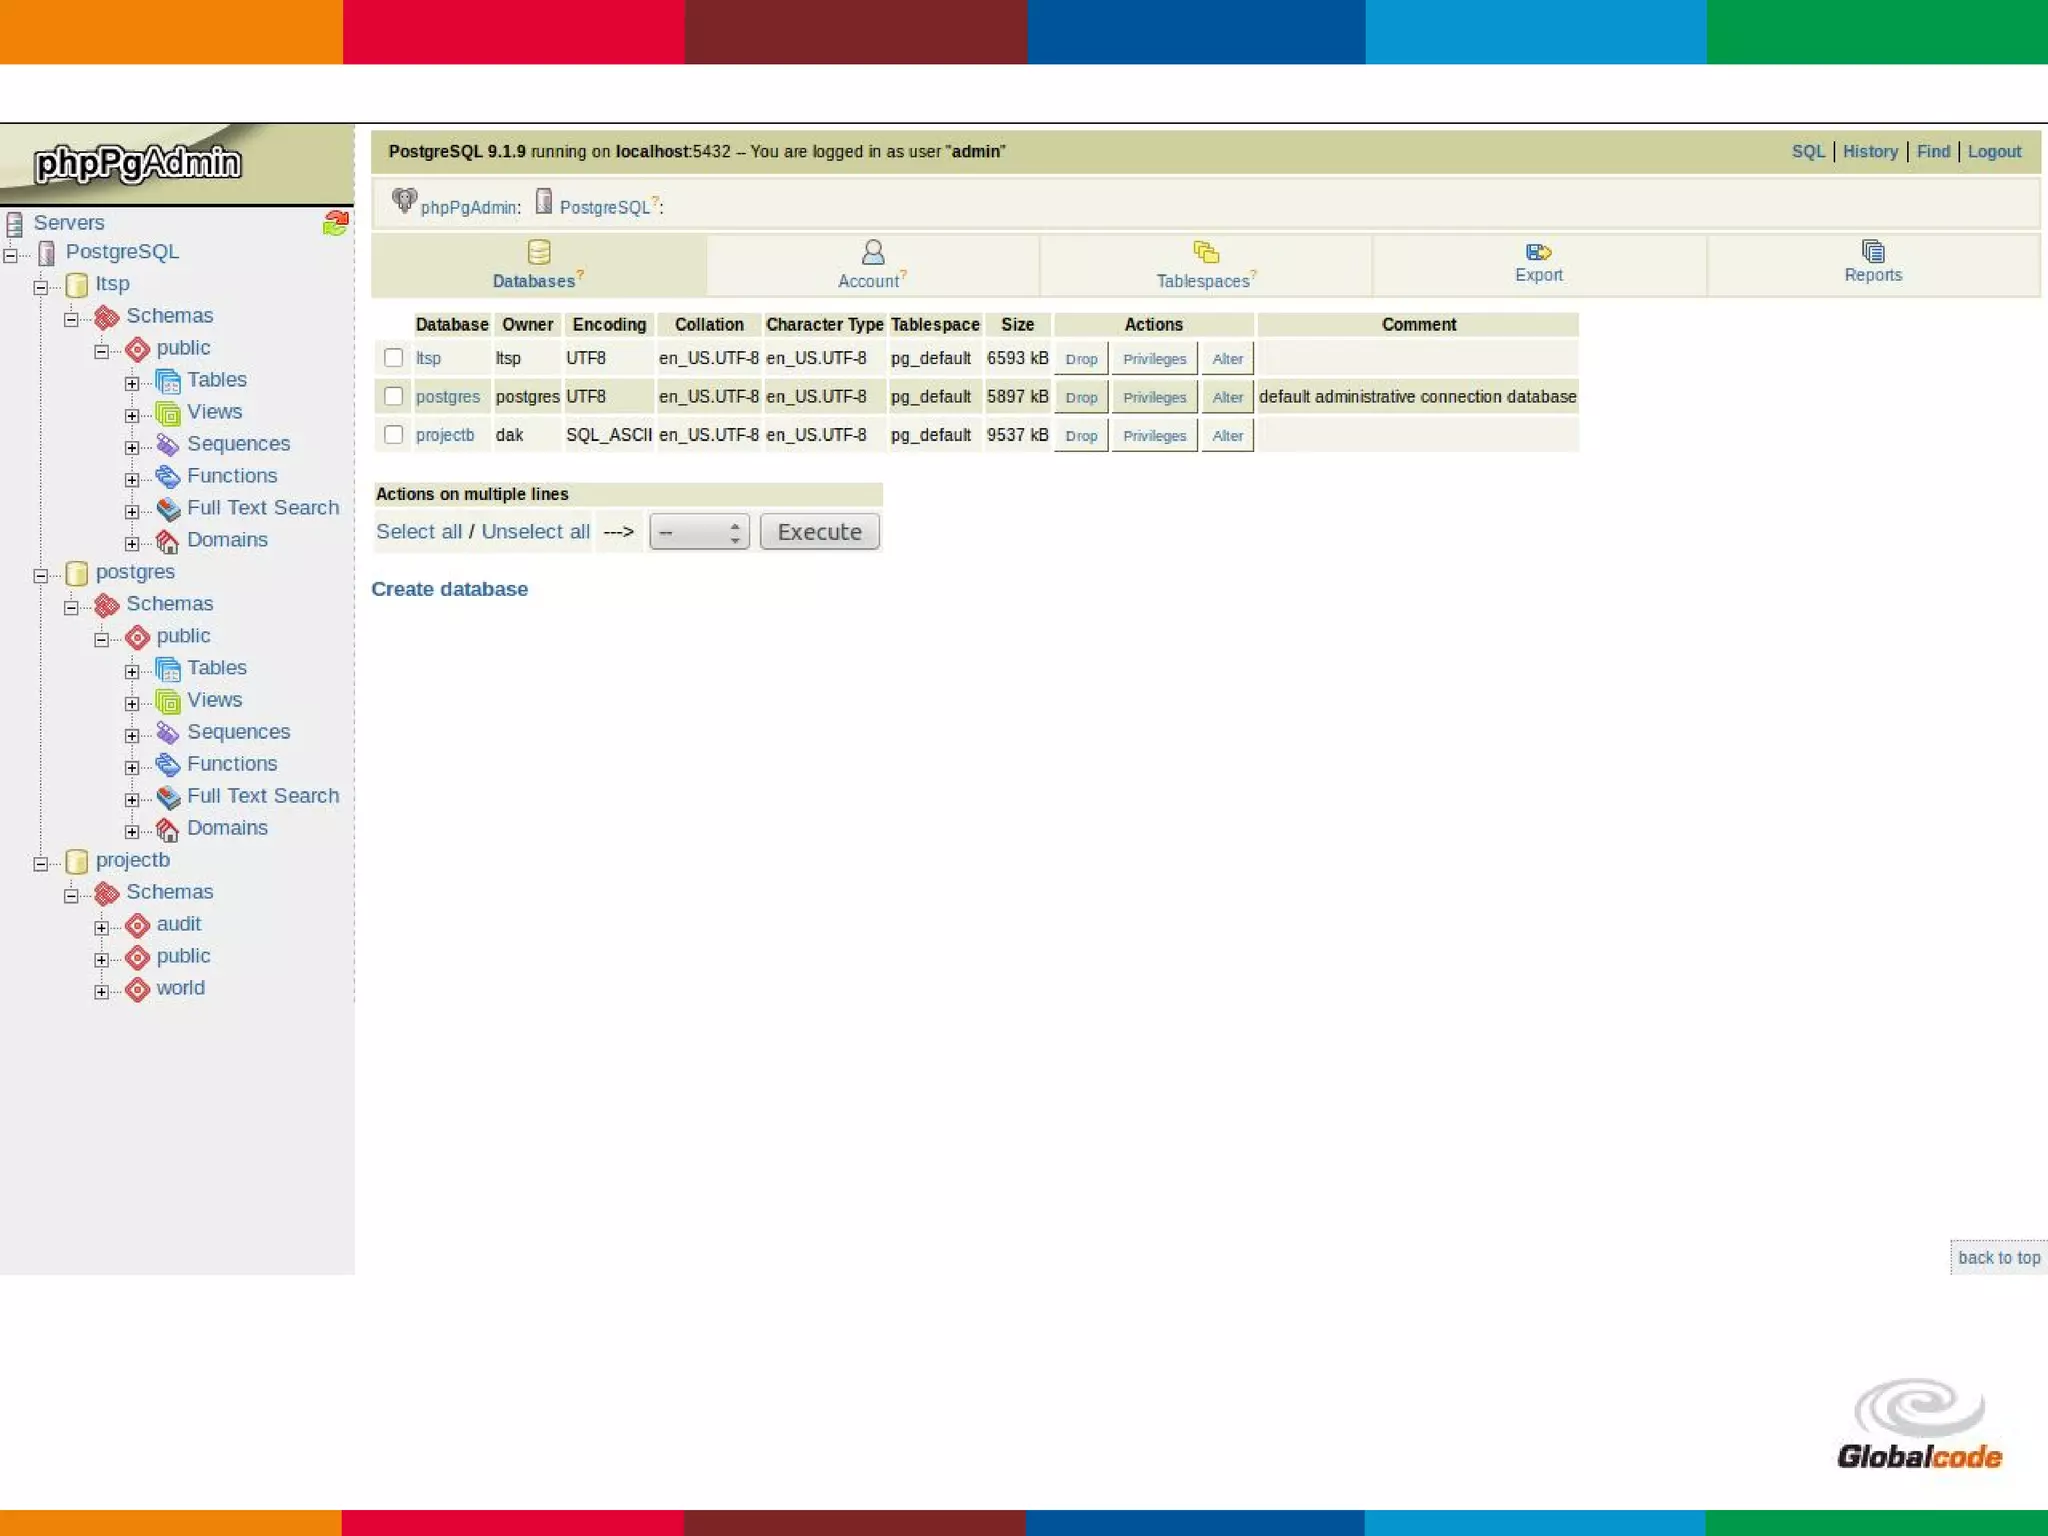Check the postgres database row checkbox
This screenshot has height=1536, width=2048.
tap(393, 397)
